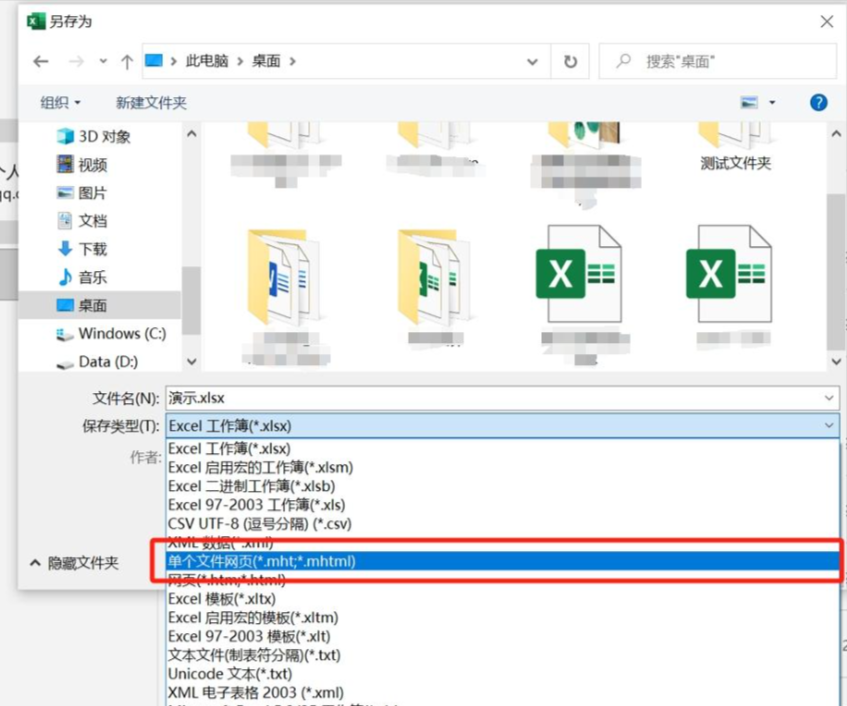Select 视频 in the sidebar
This screenshot has height=706, width=847.
[83, 165]
